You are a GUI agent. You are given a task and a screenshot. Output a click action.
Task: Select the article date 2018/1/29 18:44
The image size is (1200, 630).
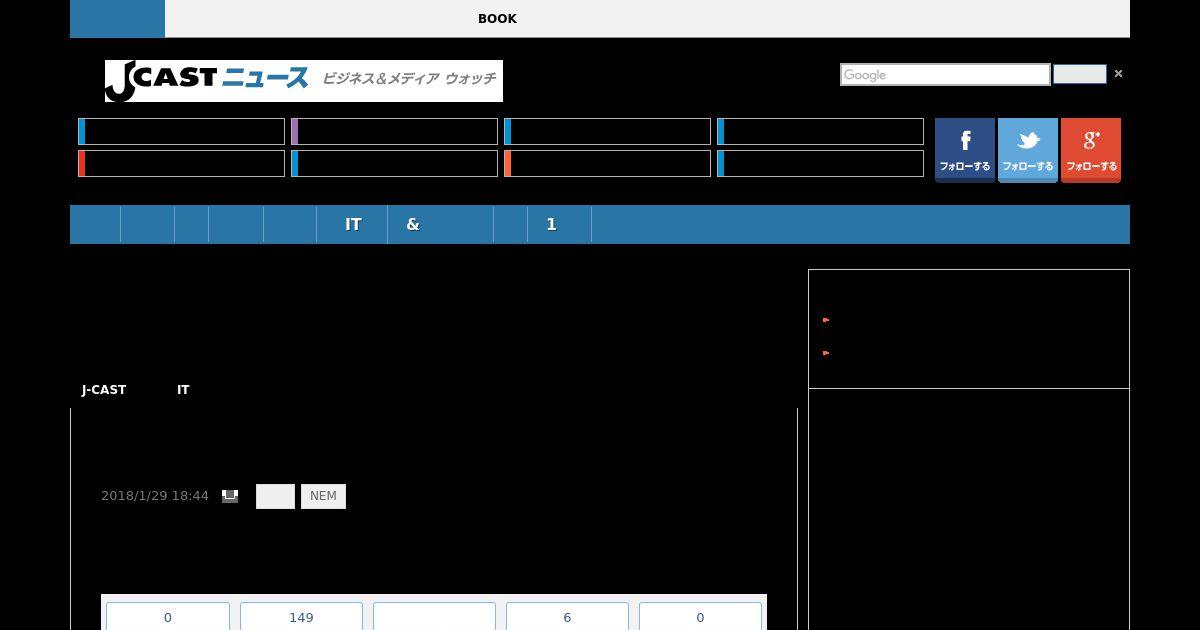155,496
